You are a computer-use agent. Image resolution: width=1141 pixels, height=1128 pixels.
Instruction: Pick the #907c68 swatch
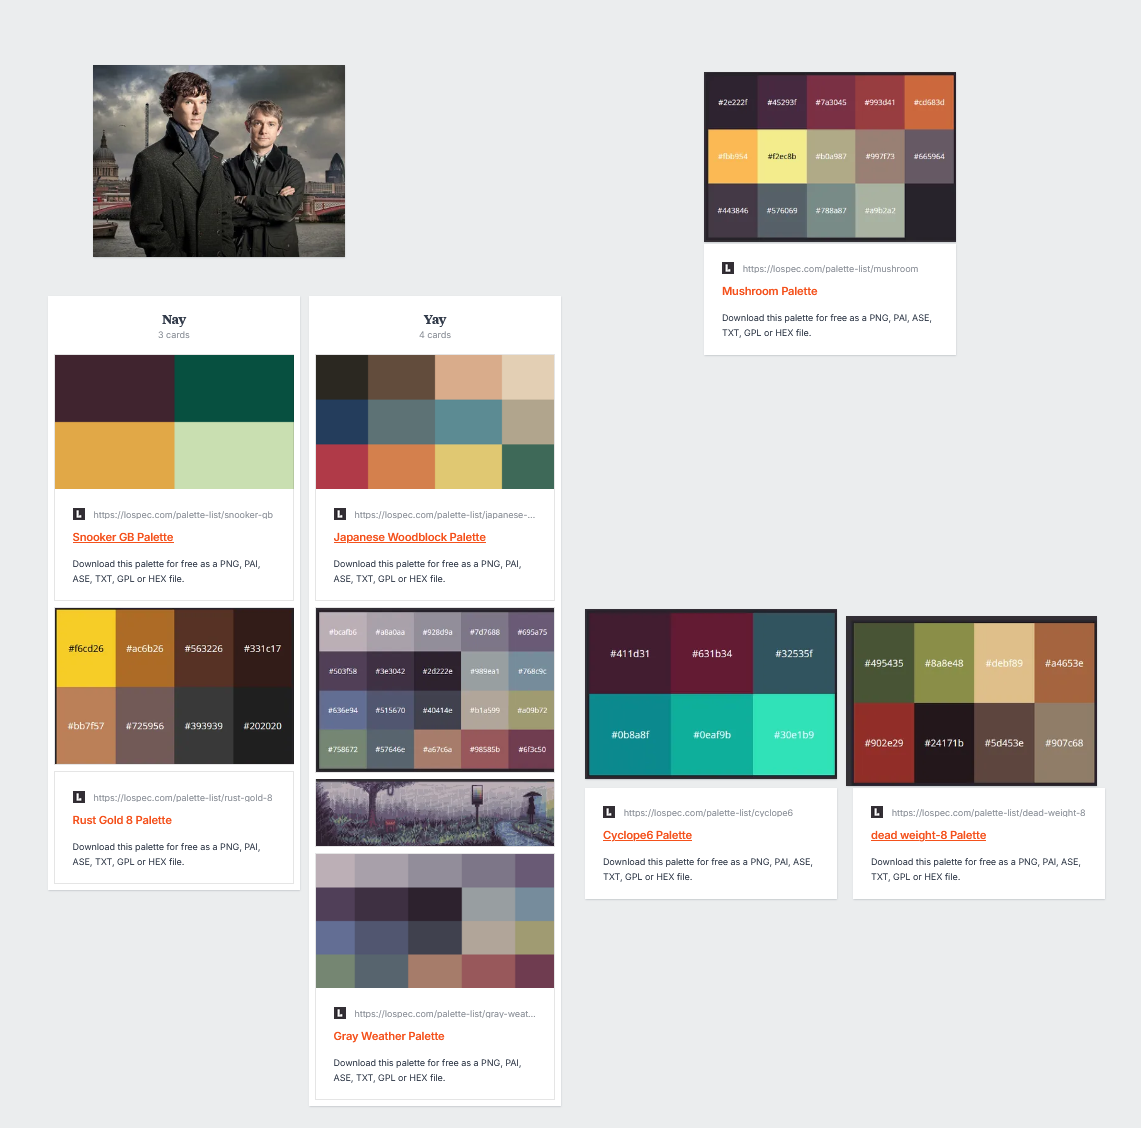[x=1065, y=743]
